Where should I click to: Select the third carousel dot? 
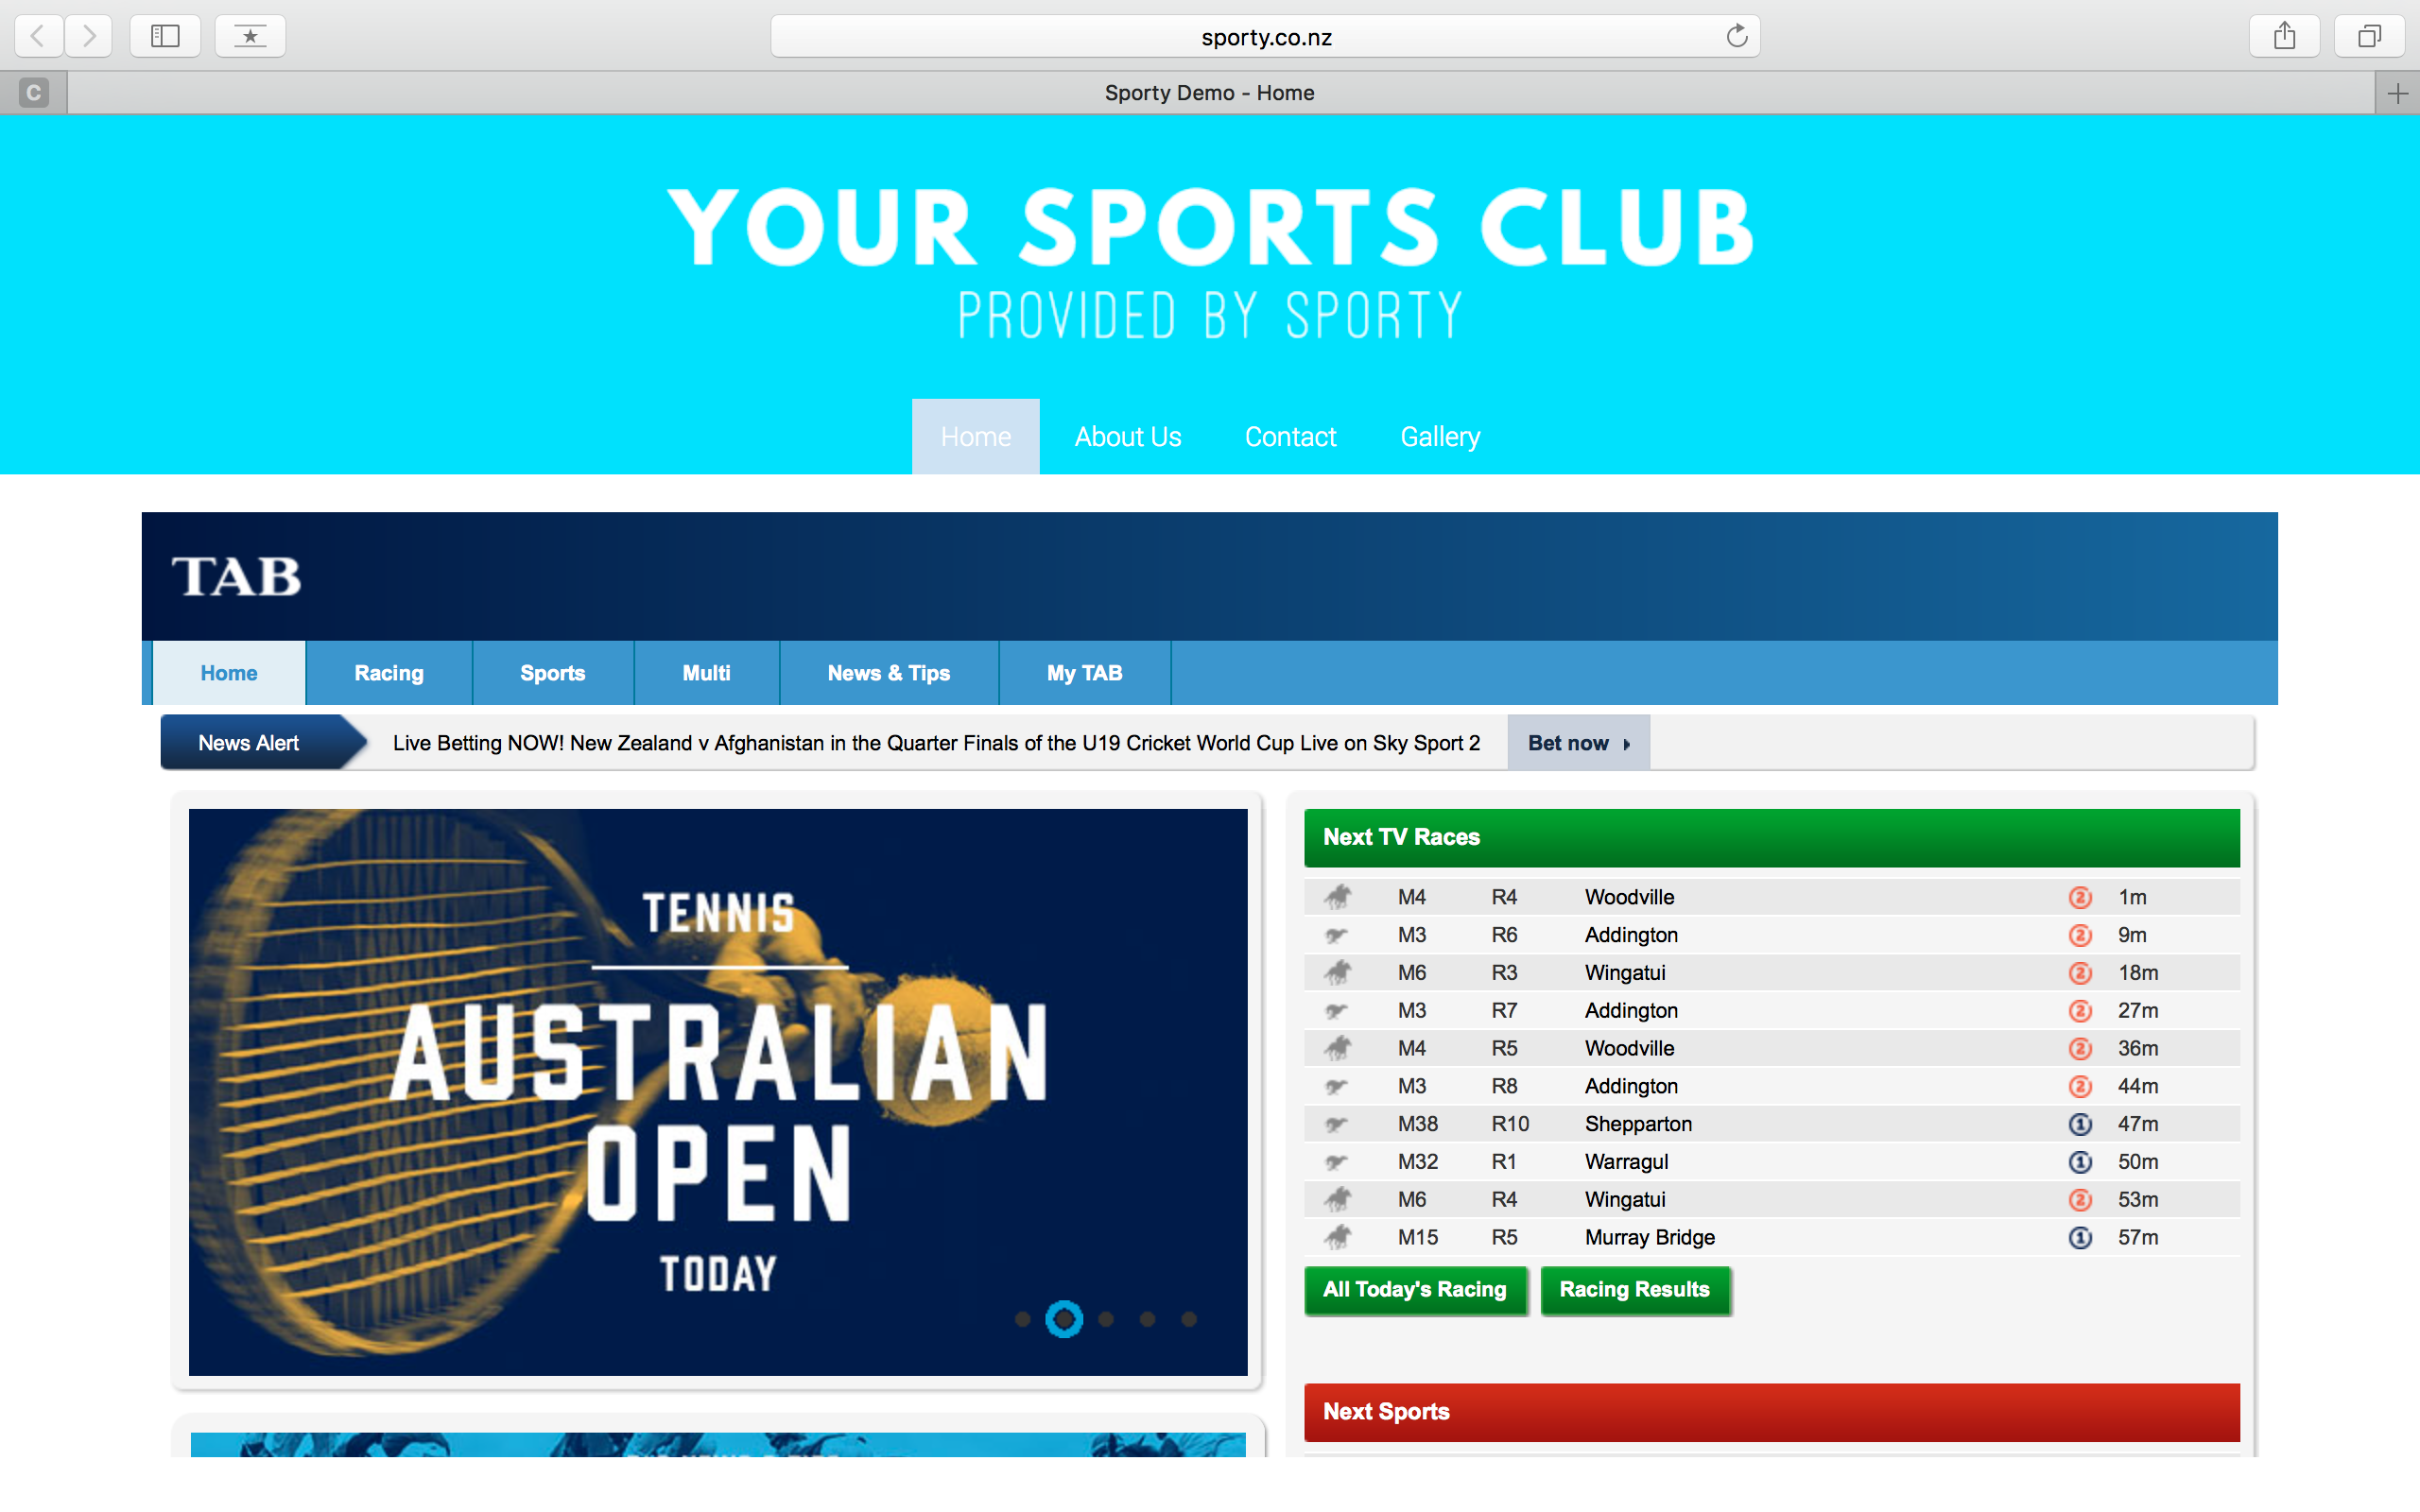click(1106, 1320)
